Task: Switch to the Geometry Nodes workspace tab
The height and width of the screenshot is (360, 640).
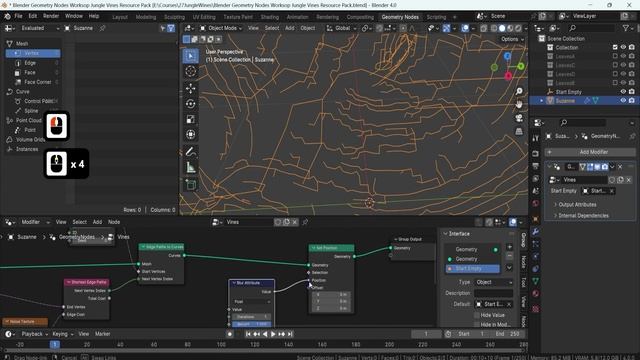Action: 400,17
